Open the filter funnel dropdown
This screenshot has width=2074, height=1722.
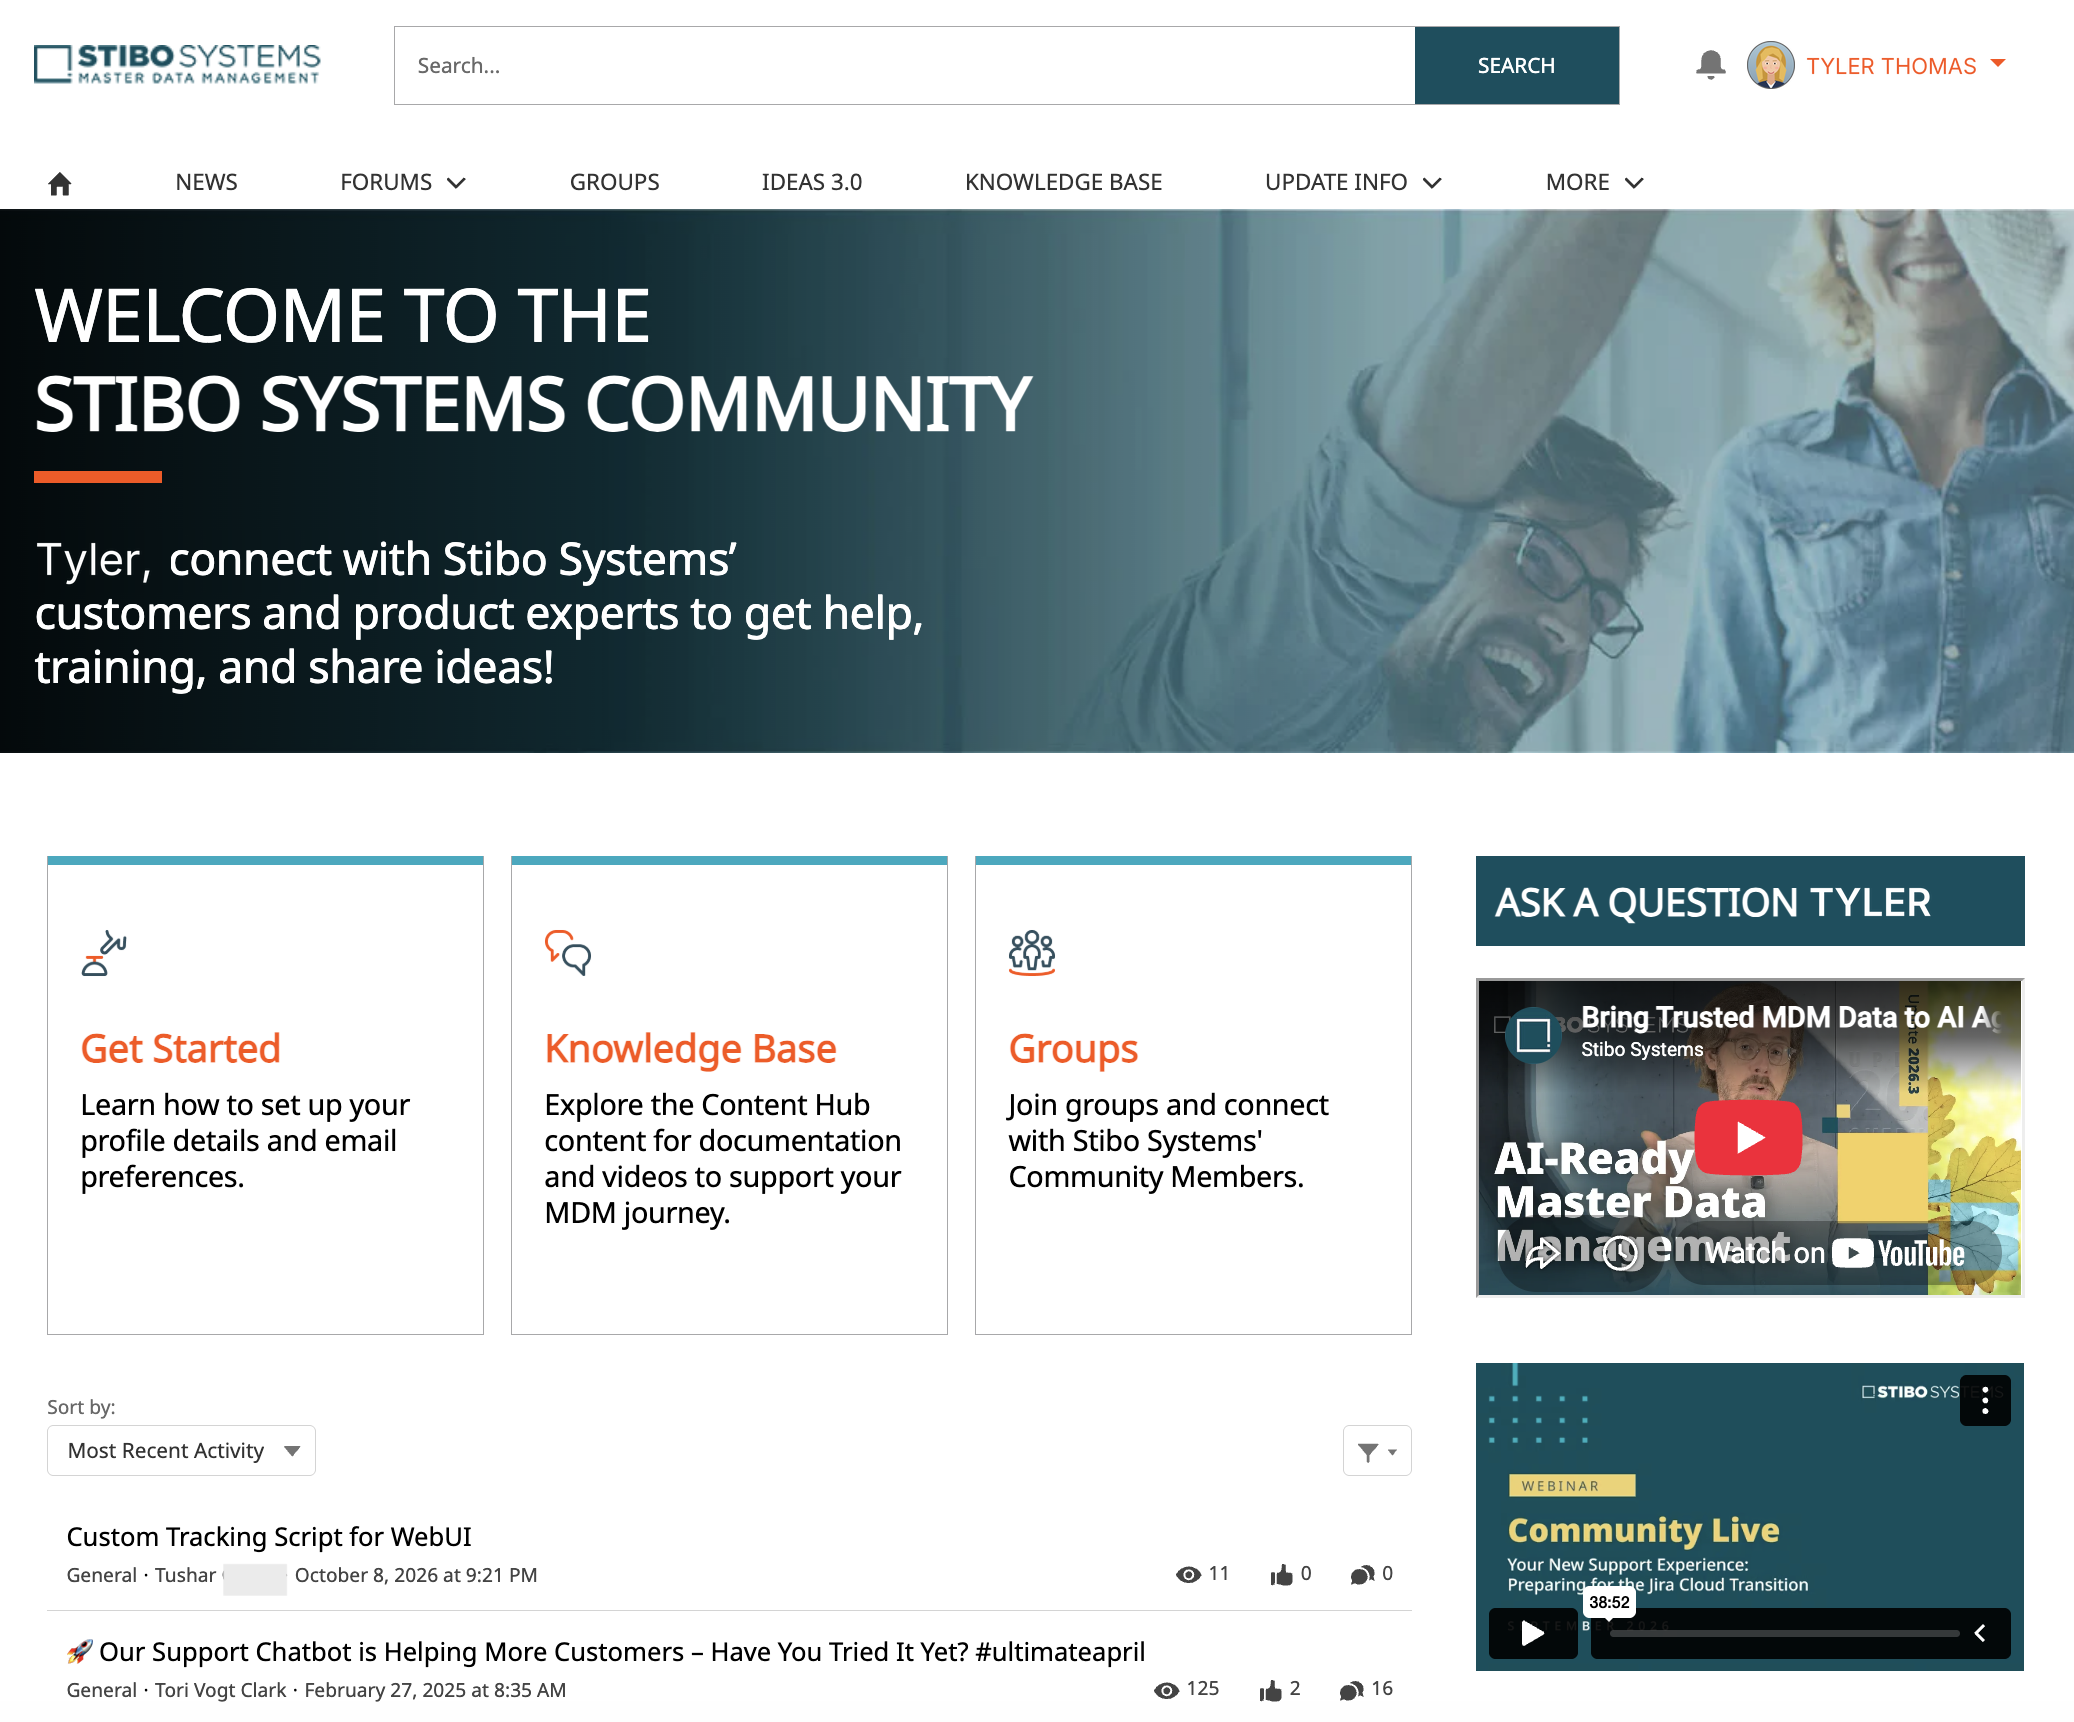point(1377,1451)
